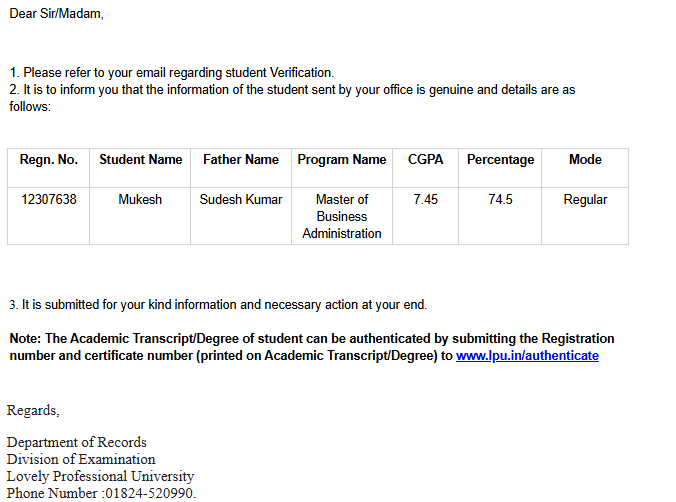Click the Program Name column header
The width and height of the screenshot is (676, 502).
[x=342, y=159]
